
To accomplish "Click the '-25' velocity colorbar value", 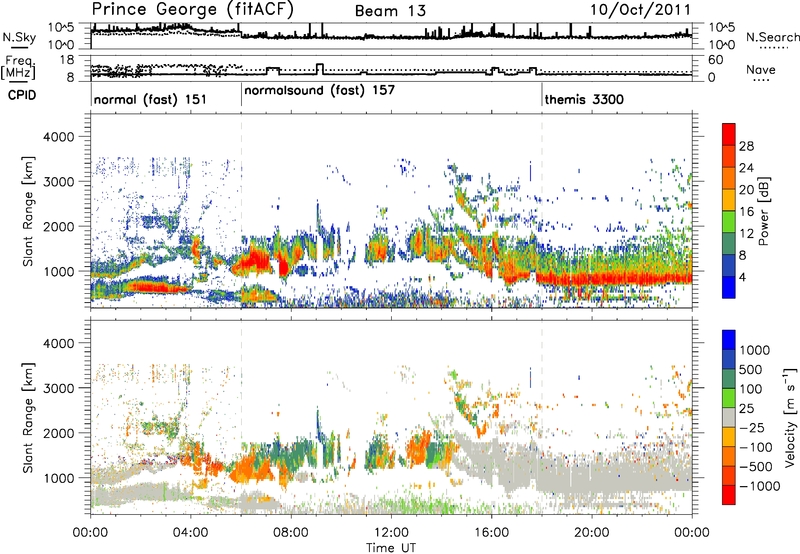I will (752, 428).
